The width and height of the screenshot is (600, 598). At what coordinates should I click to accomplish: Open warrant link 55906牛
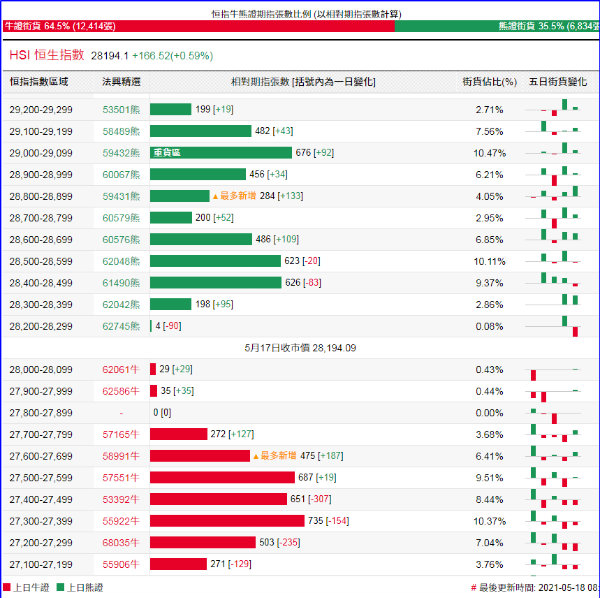[121, 564]
